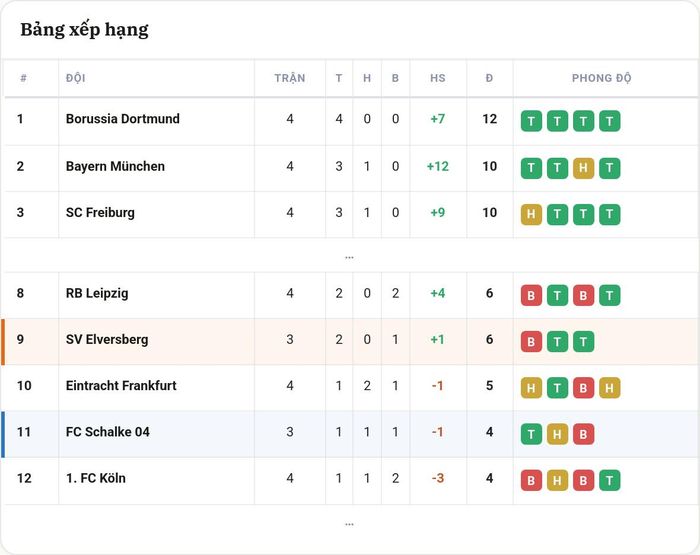Click Borussia Dortmund's first green T form badge
700x555 pixels.
531,121
